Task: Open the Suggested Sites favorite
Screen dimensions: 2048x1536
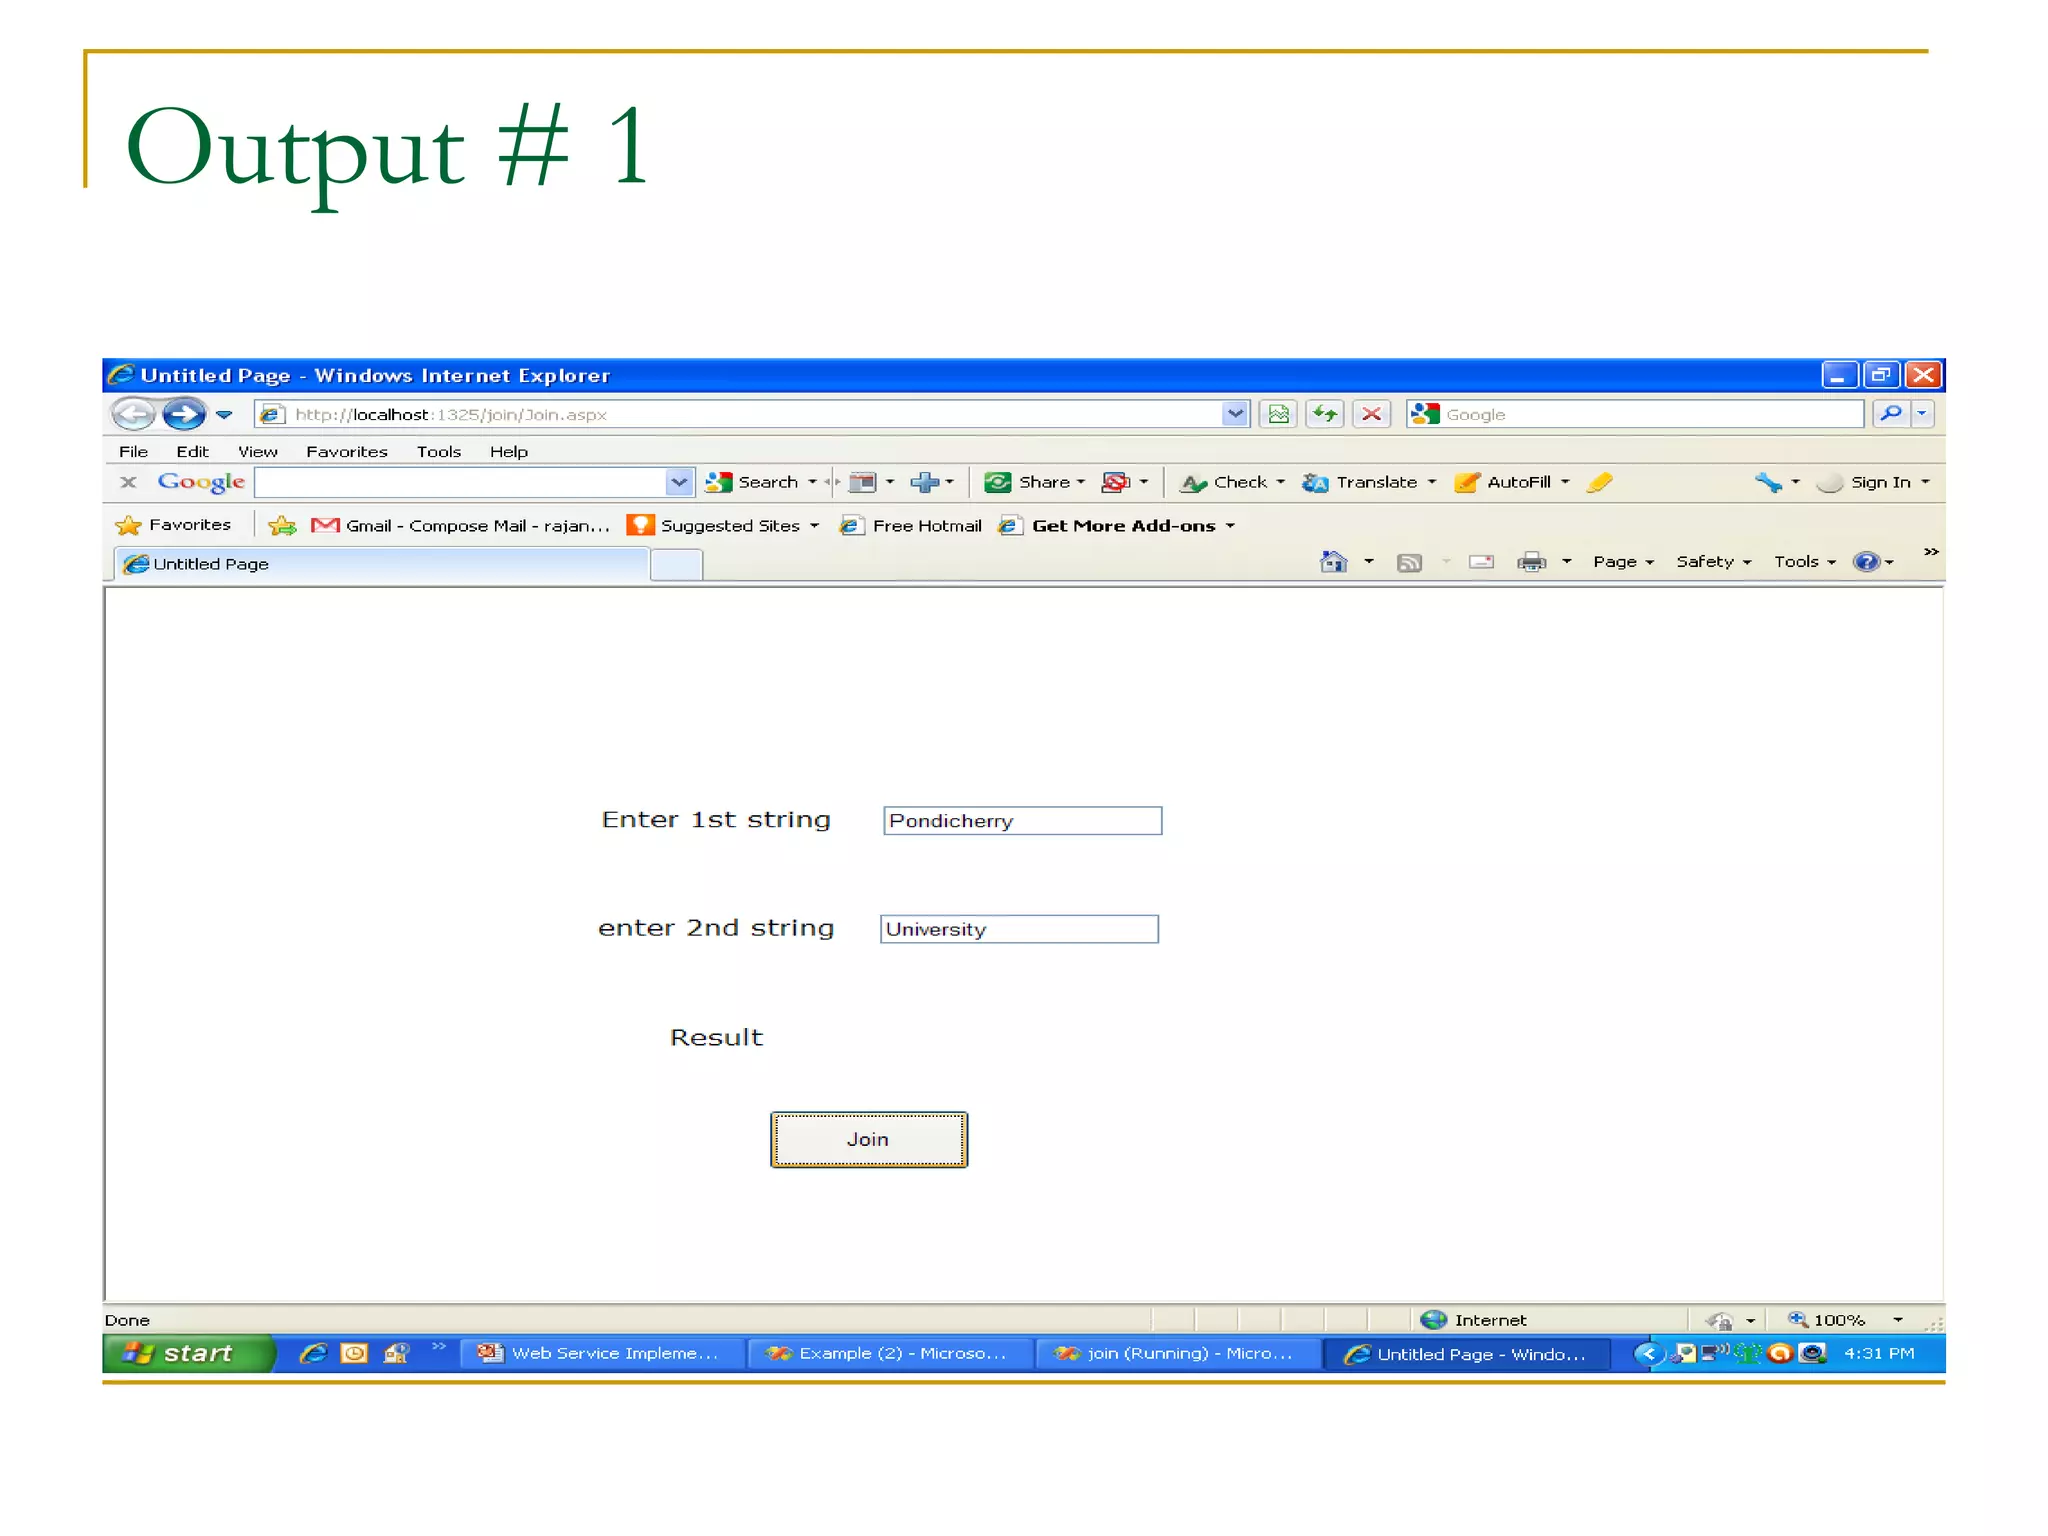Action: pos(722,525)
